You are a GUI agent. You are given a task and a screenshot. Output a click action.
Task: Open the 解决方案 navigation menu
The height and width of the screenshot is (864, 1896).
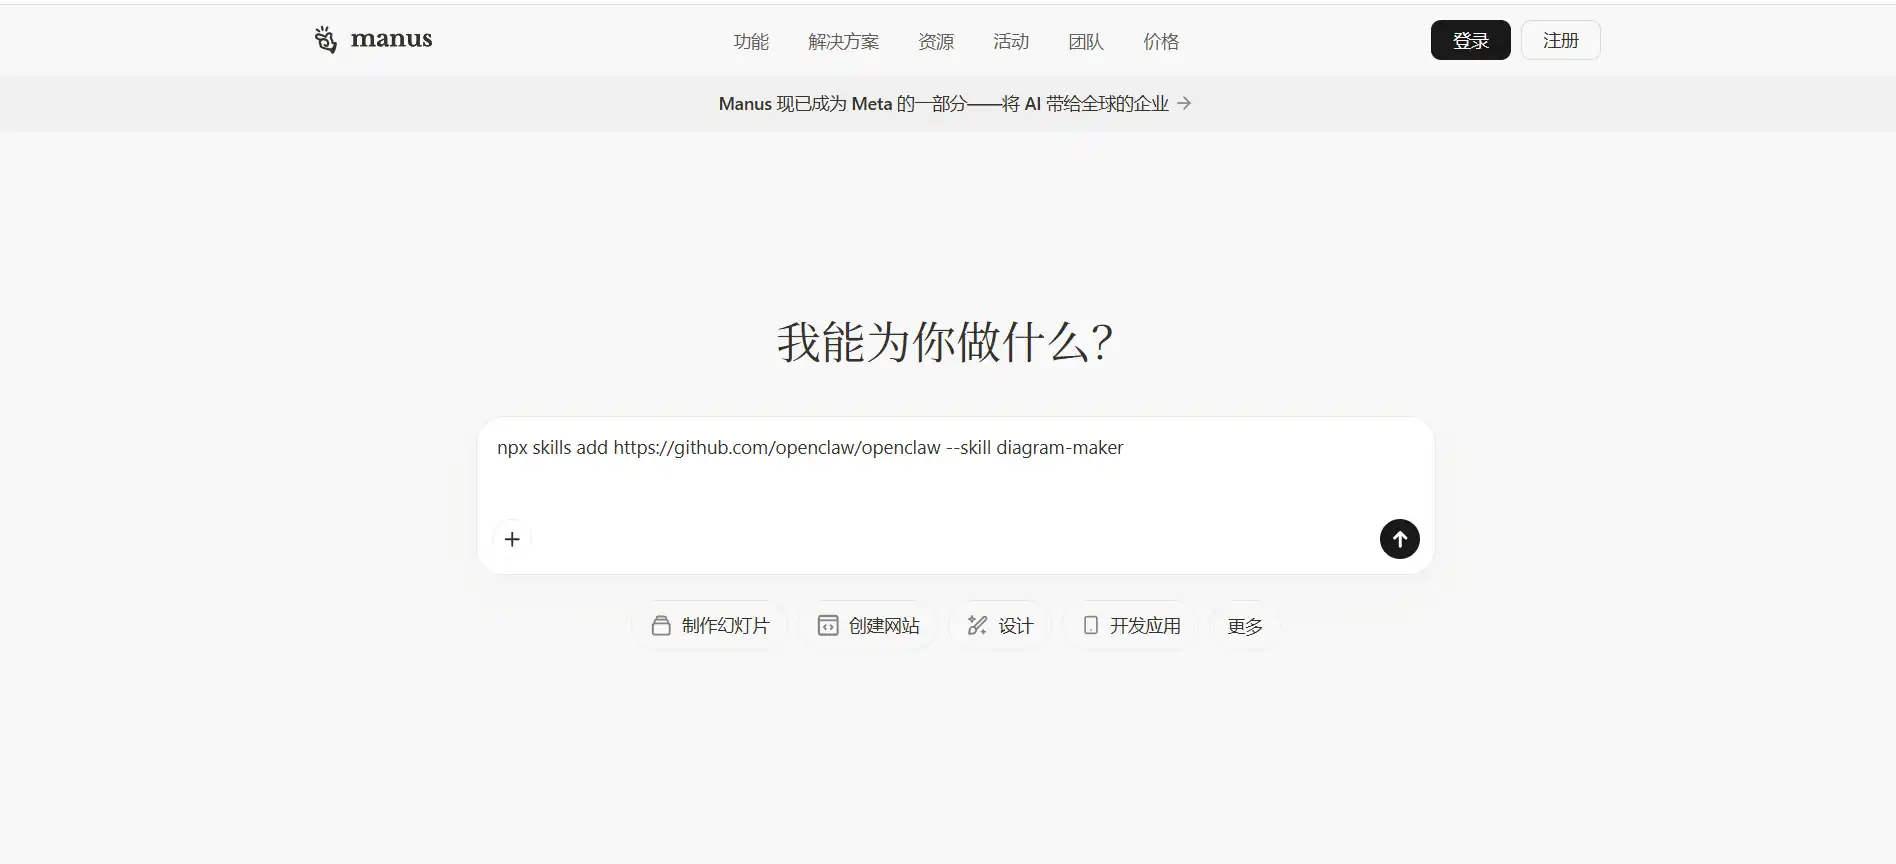click(844, 41)
